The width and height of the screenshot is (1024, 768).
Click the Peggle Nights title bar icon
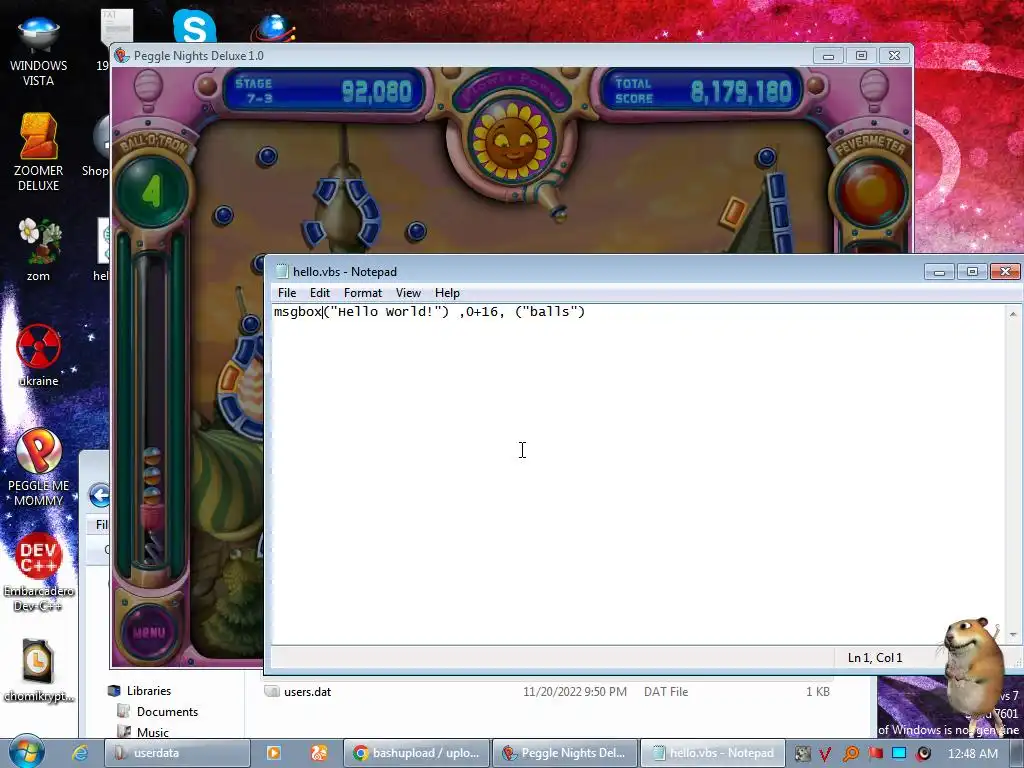[x=121, y=56]
